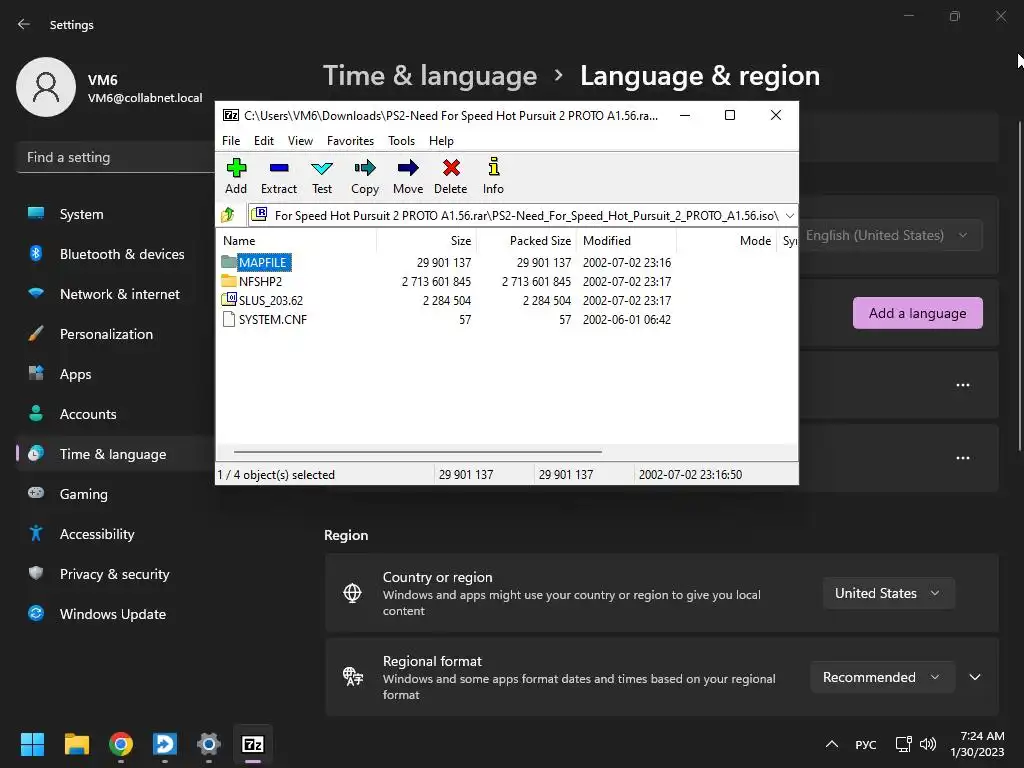Navigate to Time & language breadcrumb
The width and height of the screenshot is (1024, 768).
click(430, 76)
